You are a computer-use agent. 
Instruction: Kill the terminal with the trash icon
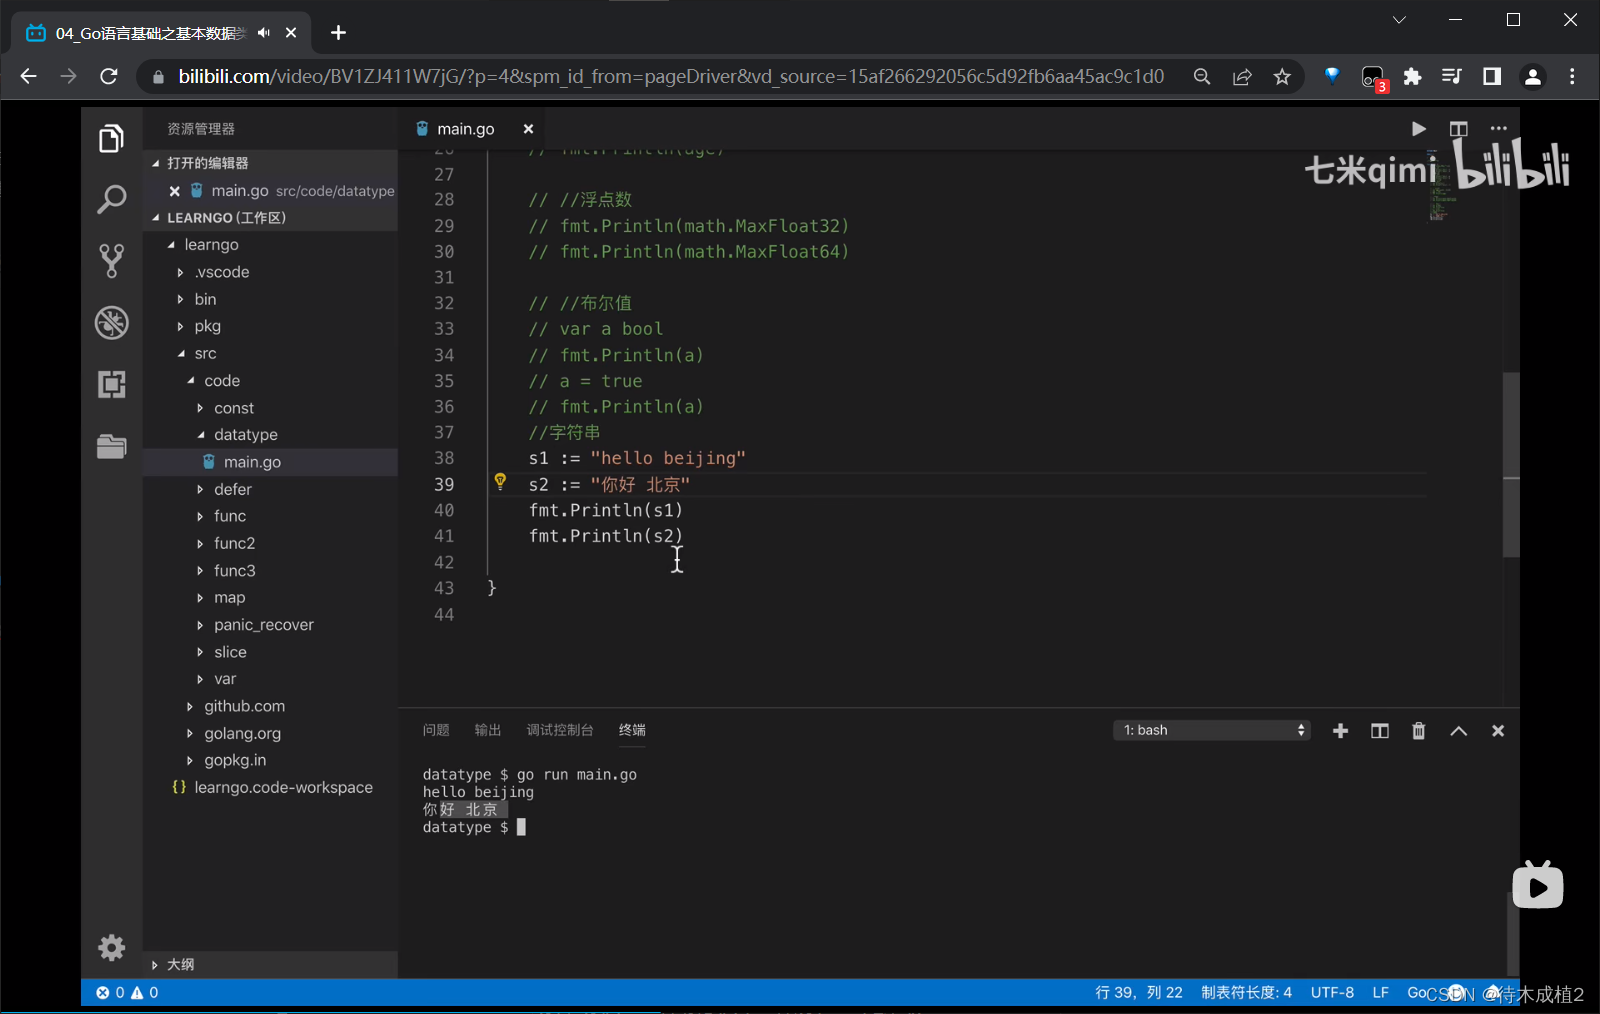click(x=1418, y=731)
